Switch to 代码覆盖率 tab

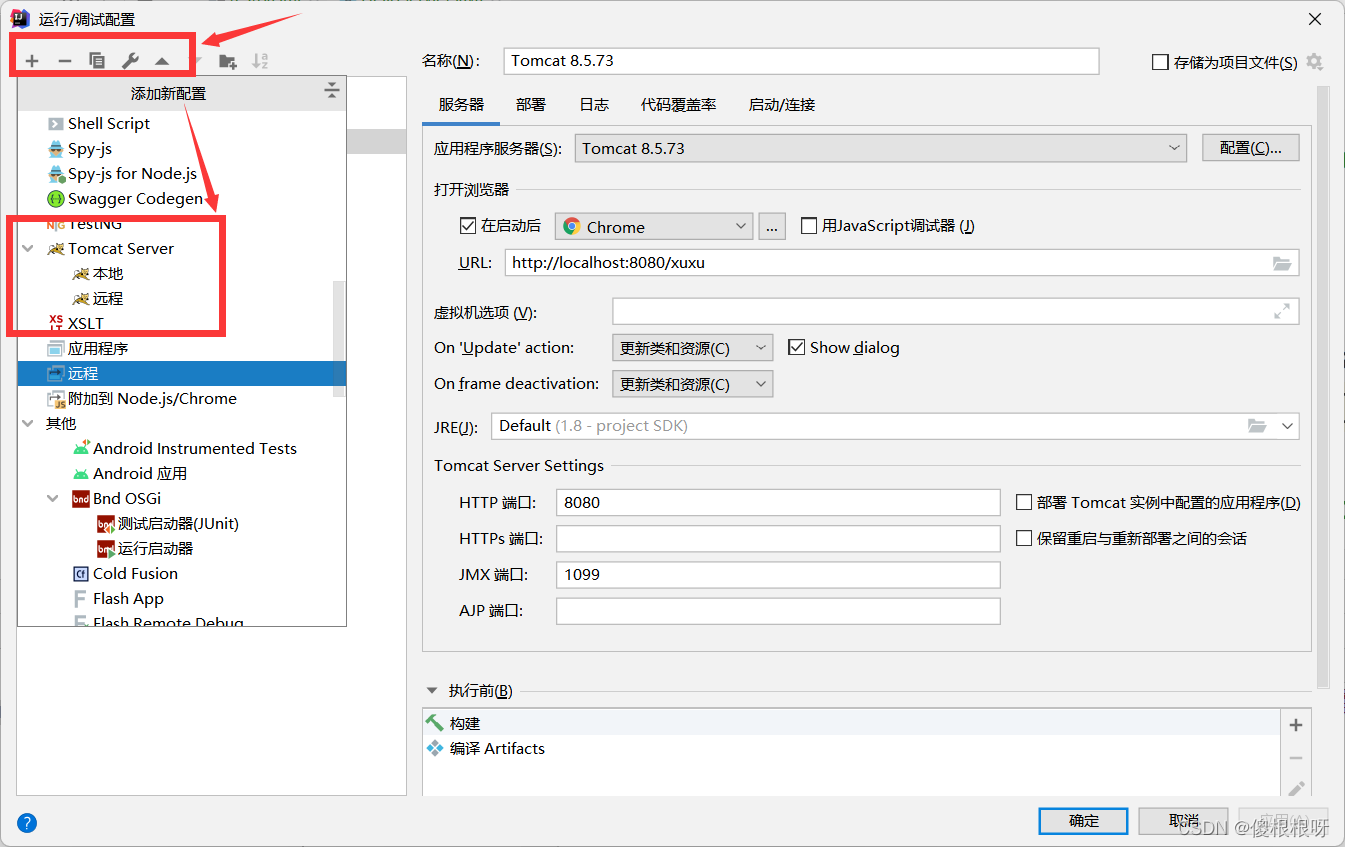(679, 104)
